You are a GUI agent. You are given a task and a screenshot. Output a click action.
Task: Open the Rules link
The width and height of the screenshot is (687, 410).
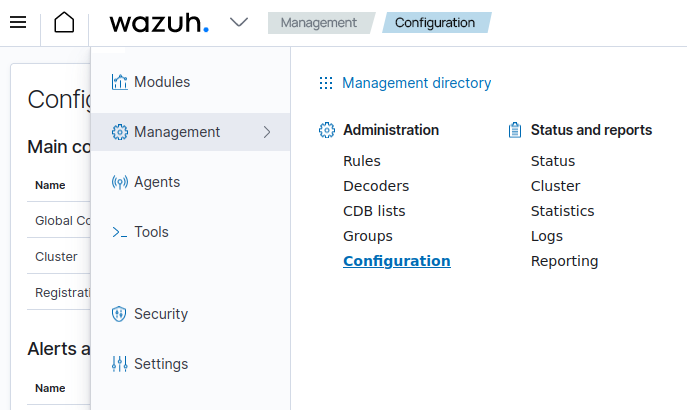(362, 161)
